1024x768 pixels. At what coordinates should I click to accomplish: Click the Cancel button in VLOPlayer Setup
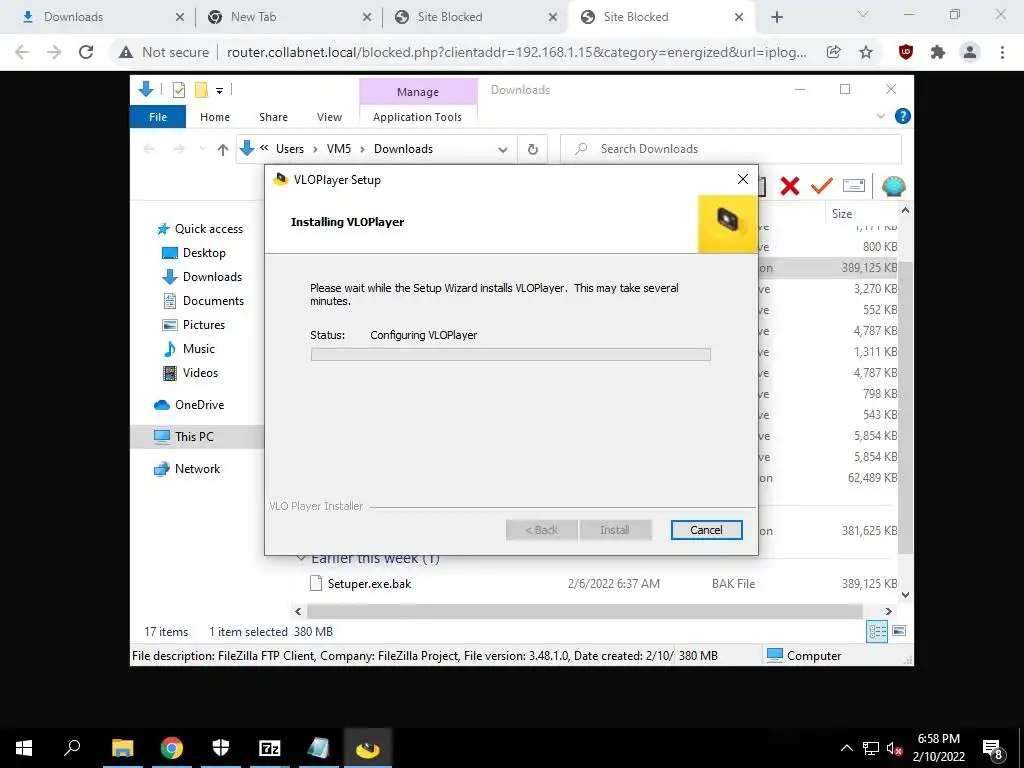click(x=706, y=530)
